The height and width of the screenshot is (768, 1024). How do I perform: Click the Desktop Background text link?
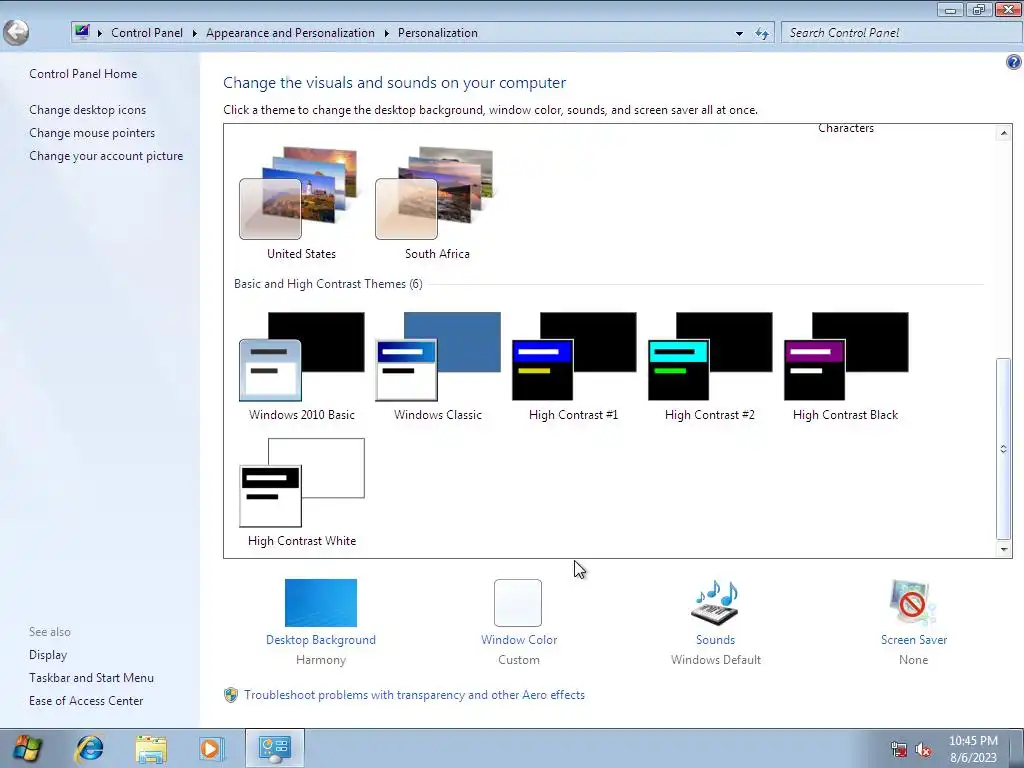tap(321, 639)
